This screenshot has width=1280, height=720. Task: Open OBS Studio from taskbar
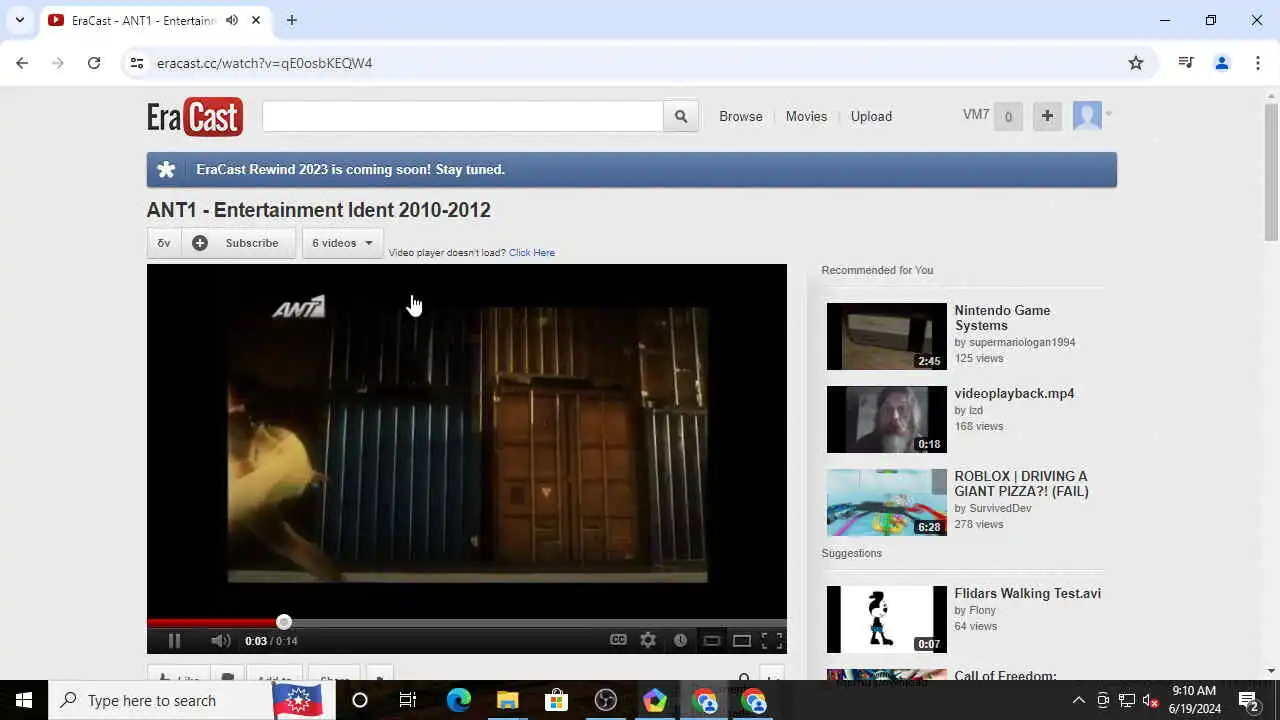(x=606, y=700)
